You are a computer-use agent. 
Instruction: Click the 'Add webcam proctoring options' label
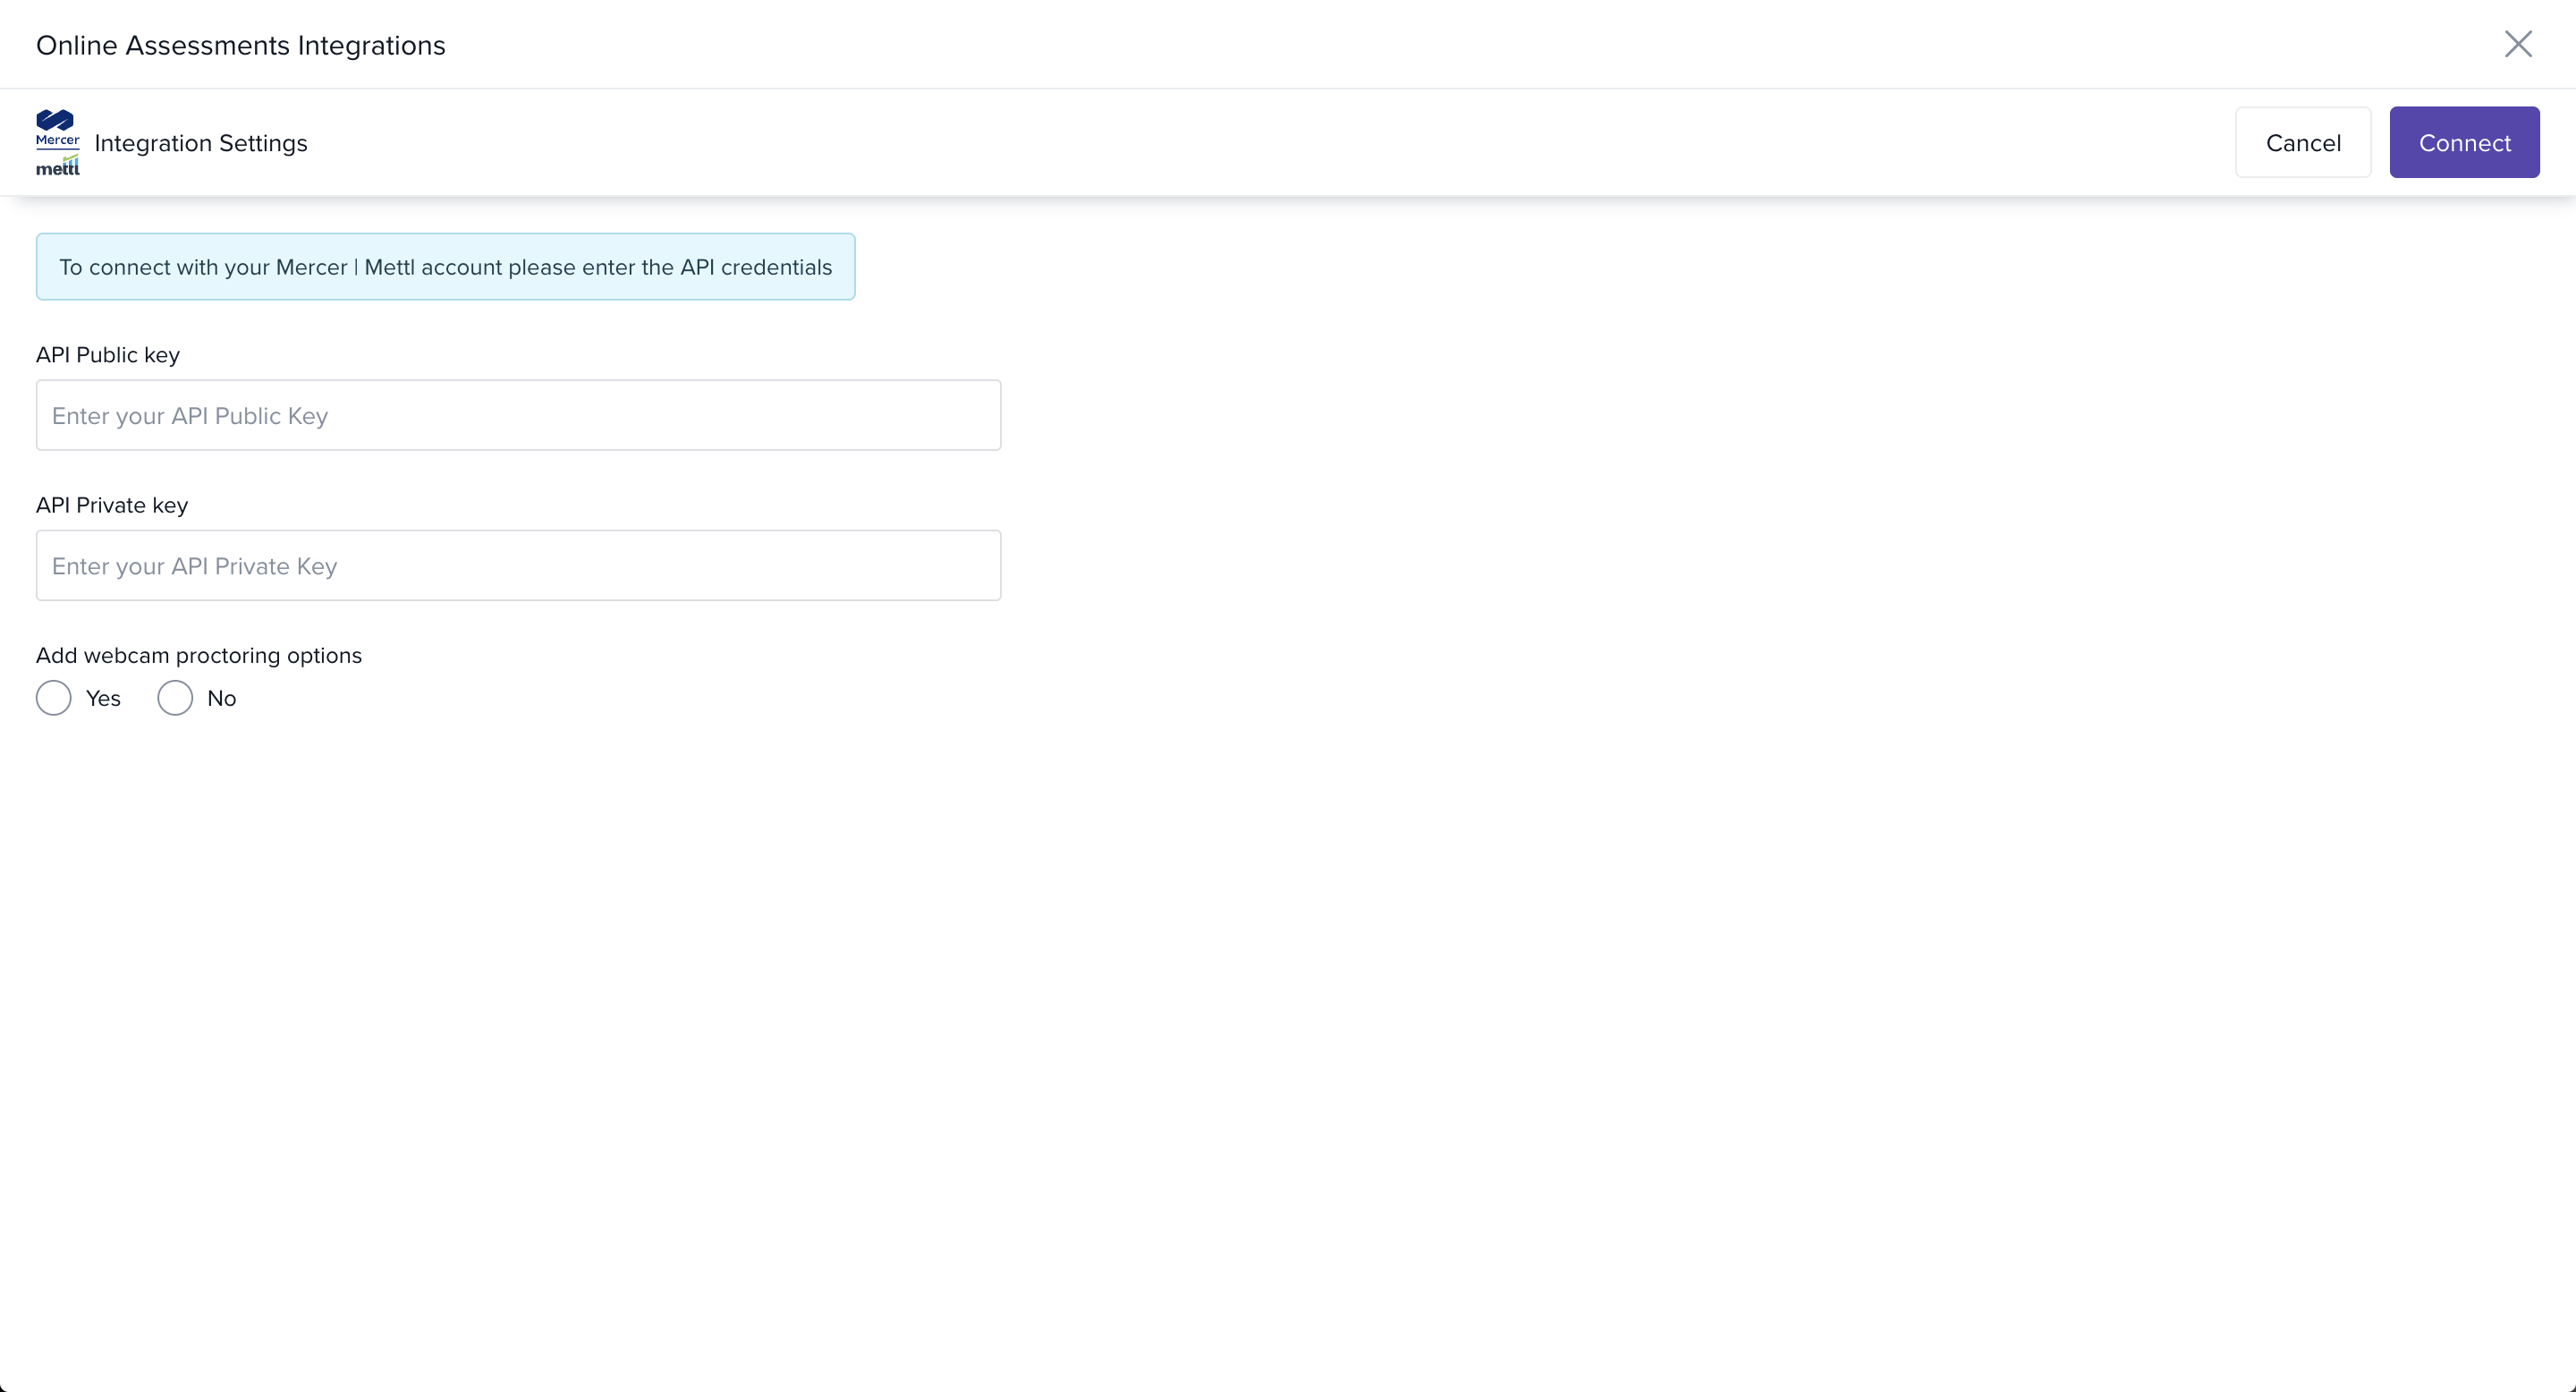(x=199, y=655)
